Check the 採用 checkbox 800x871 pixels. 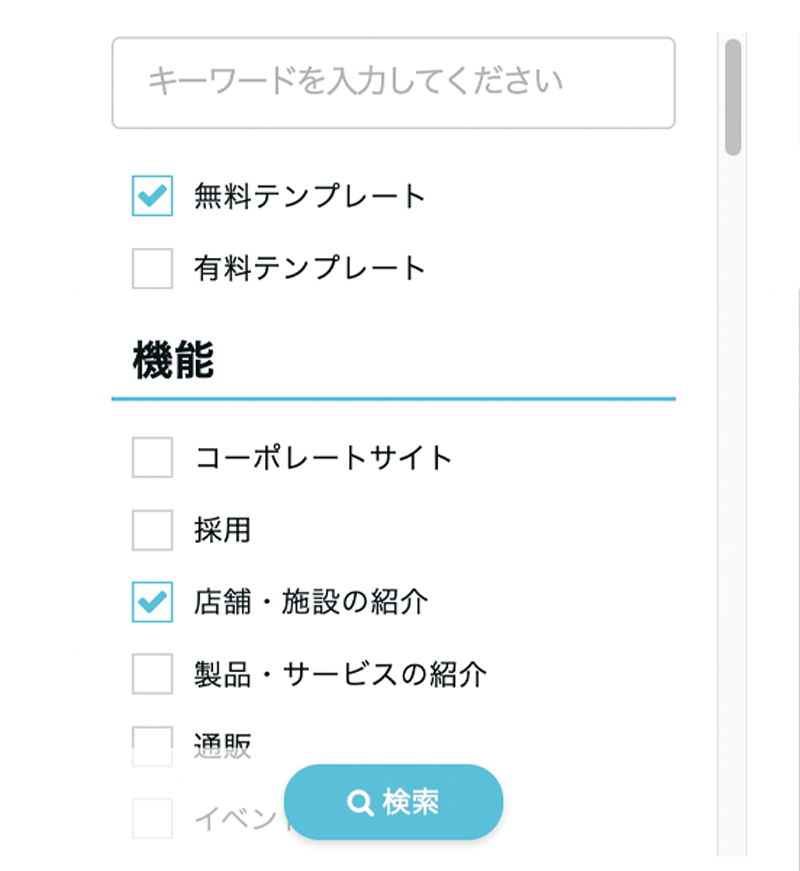152,530
